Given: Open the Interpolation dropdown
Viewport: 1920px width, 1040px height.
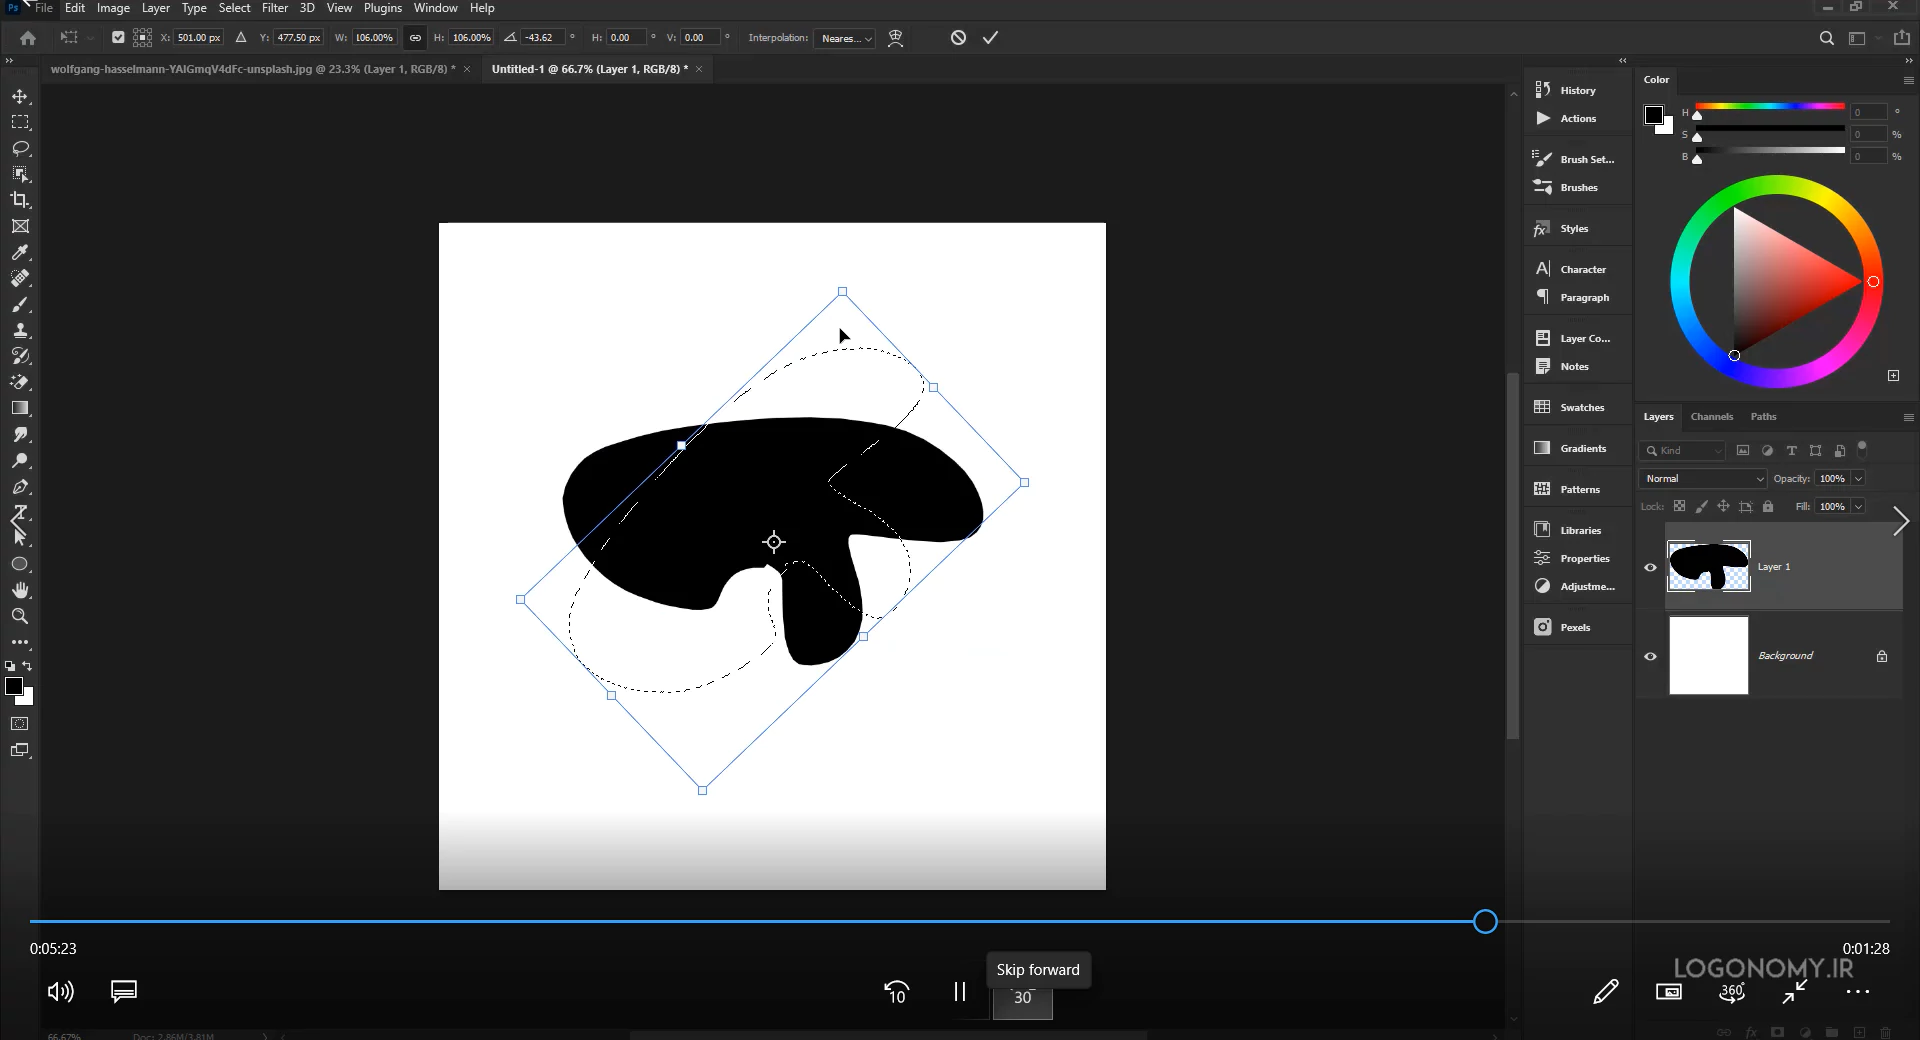Looking at the screenshot, I should (x=846, y=38).
